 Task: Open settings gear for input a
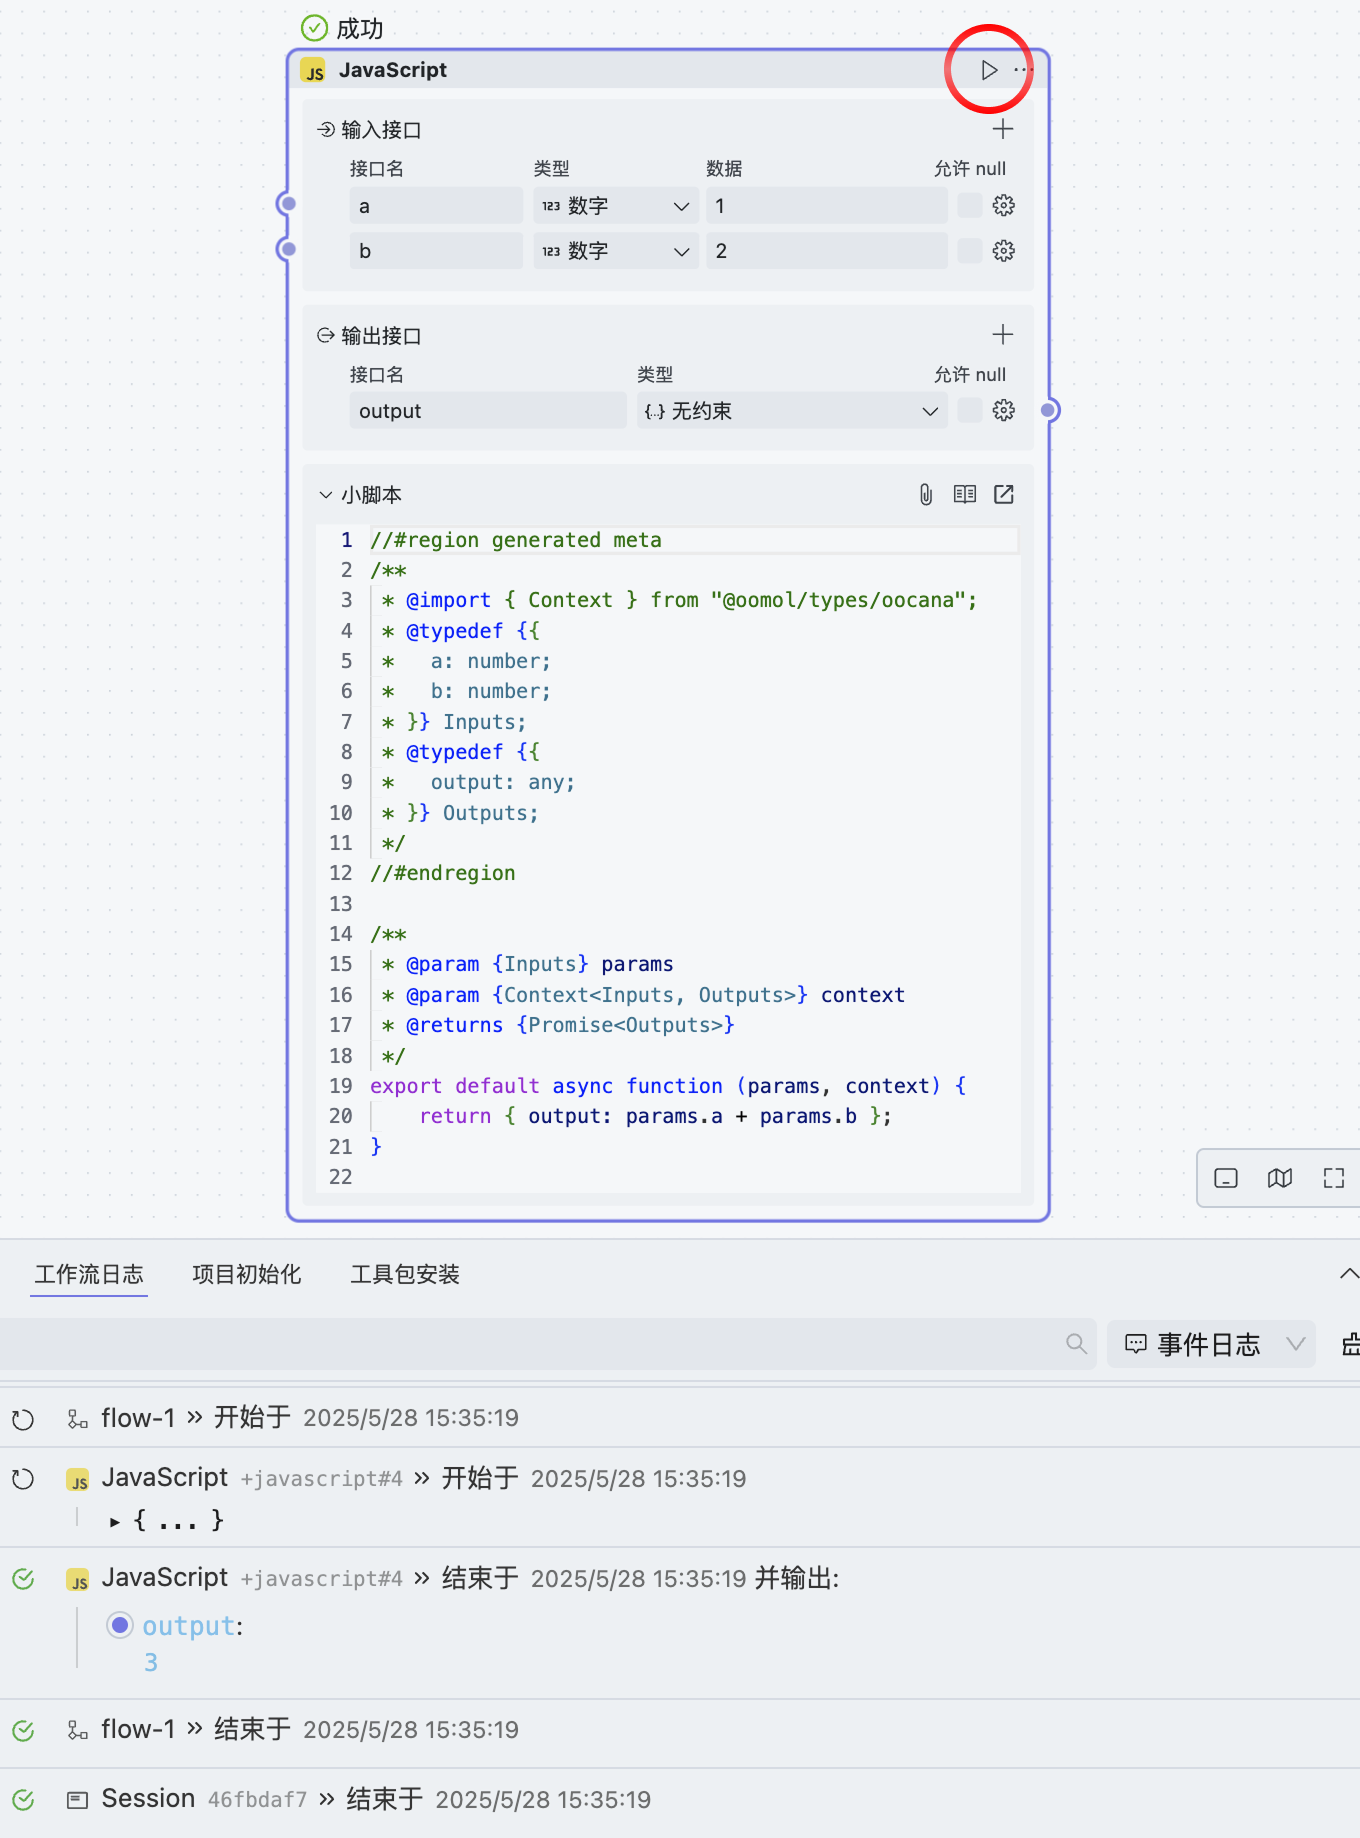point(1003,206)
